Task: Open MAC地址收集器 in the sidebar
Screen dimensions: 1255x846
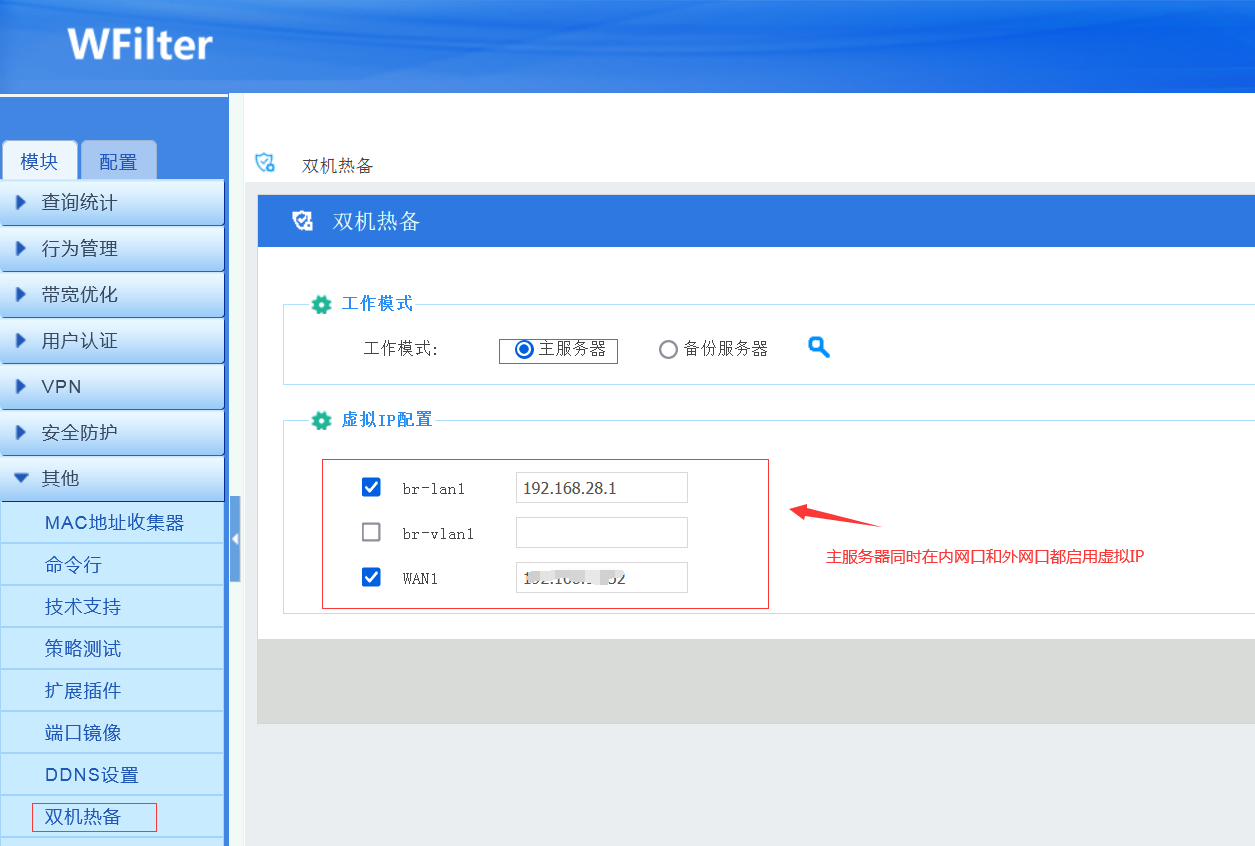Action: pyautogui.click(x=114, y=523)
